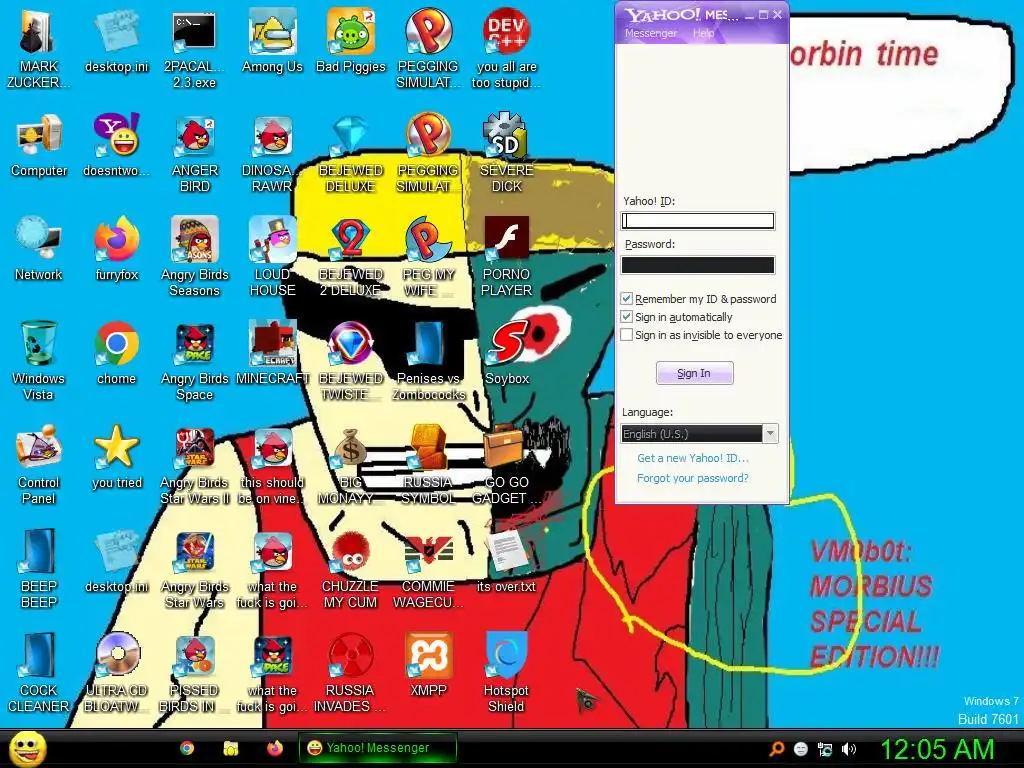Viewport: 1024px width, 768px height.
Task: Open the BEJEWED 2 DELUXE icon
Action: 351,256
